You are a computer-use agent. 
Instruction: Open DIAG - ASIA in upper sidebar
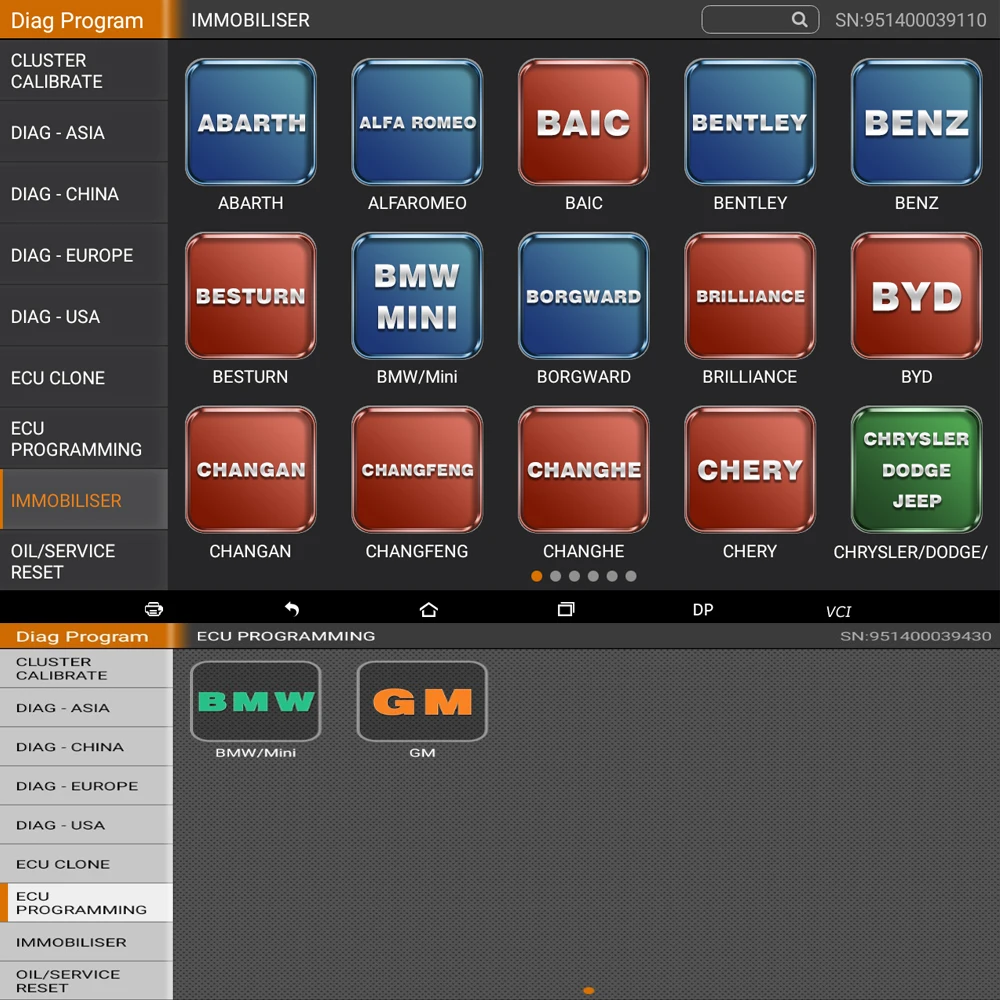click(x=84, y=133)
